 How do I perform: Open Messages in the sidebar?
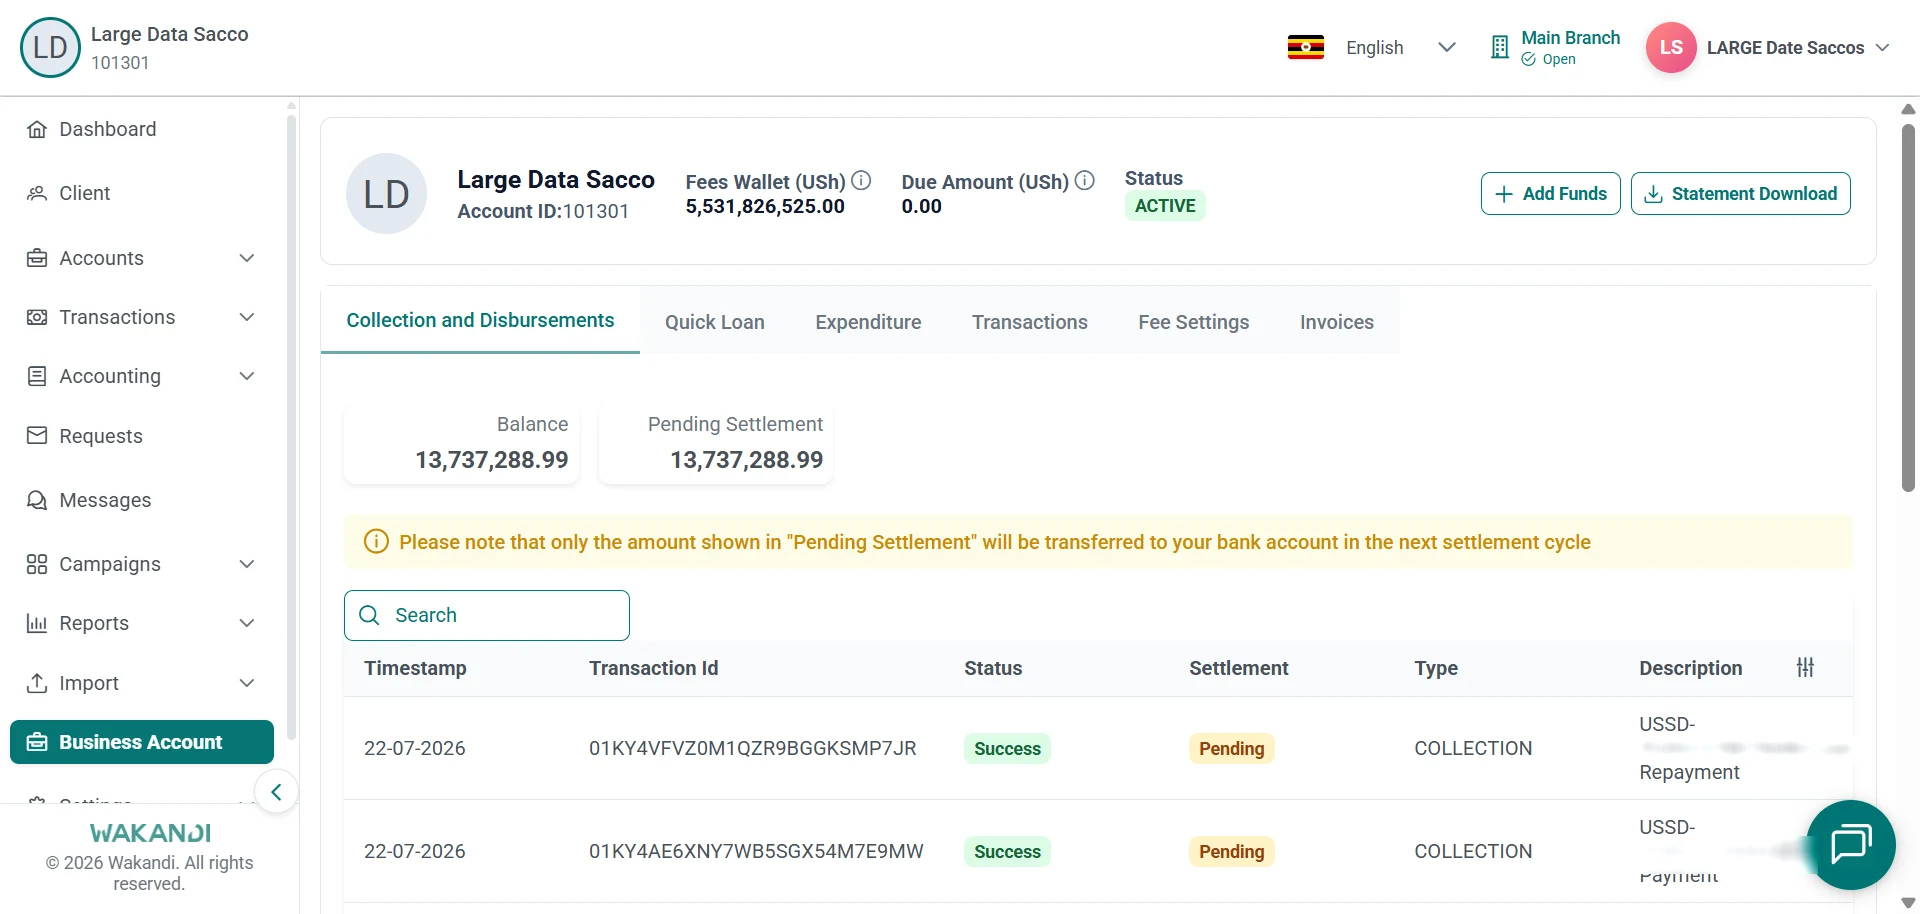[x=105, y=500]
